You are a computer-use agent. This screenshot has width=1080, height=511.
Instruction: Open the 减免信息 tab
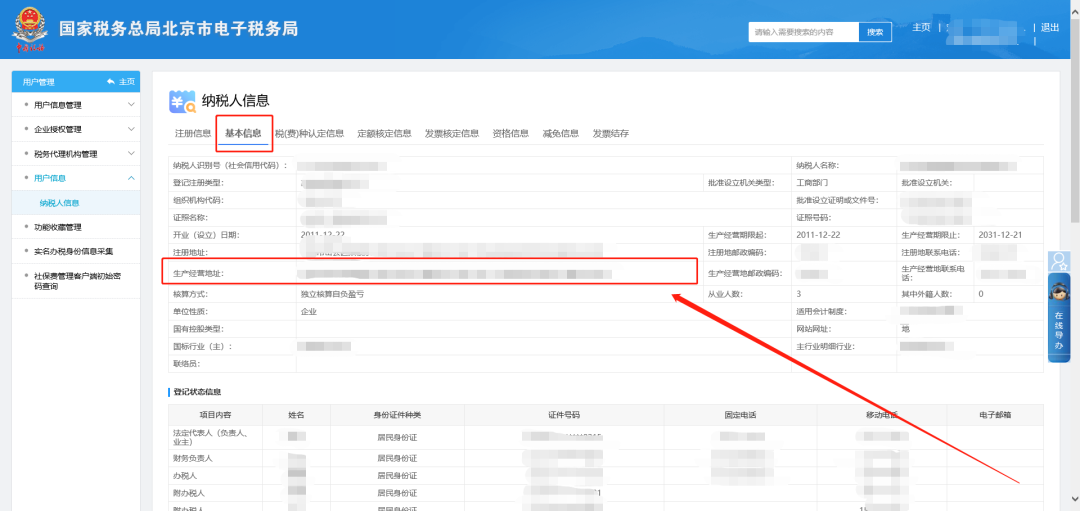pyautogui.click(x=560, y=133)
